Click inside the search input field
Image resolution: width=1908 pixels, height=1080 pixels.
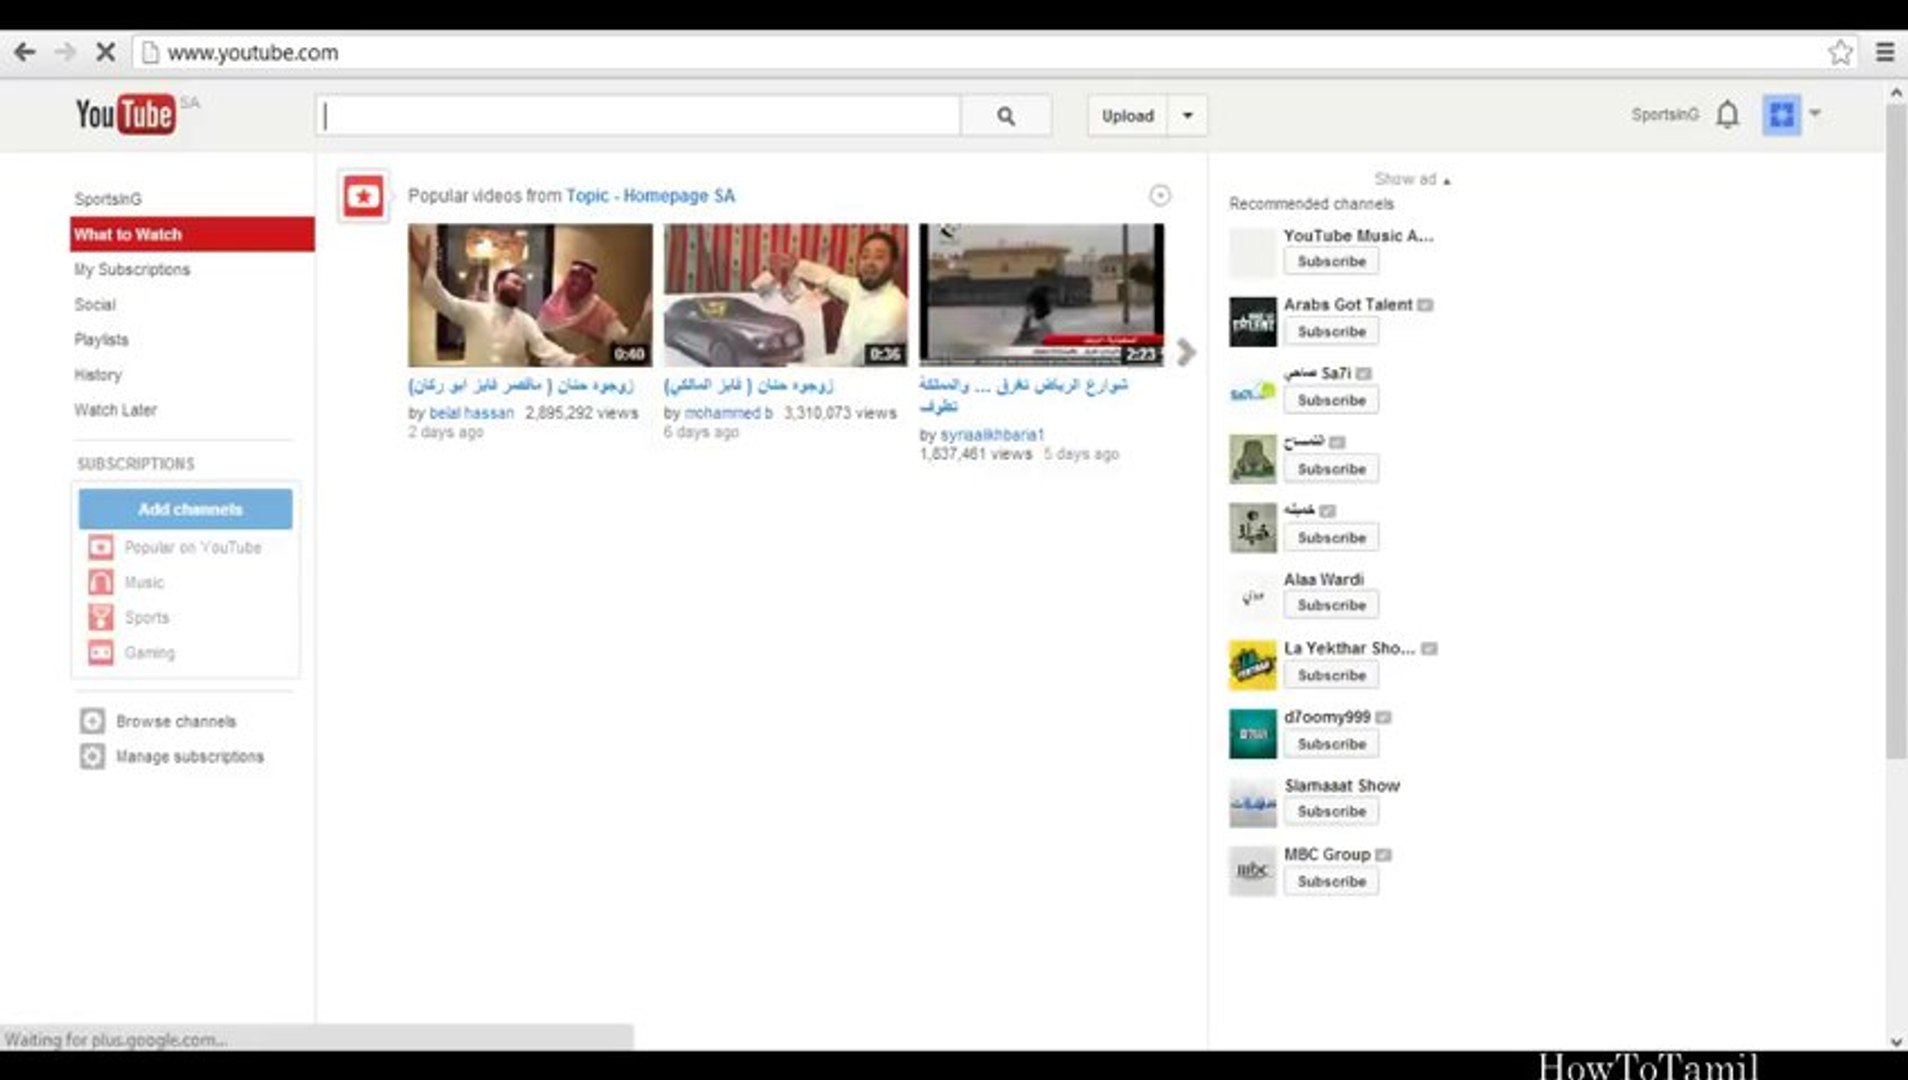point(640,115)
